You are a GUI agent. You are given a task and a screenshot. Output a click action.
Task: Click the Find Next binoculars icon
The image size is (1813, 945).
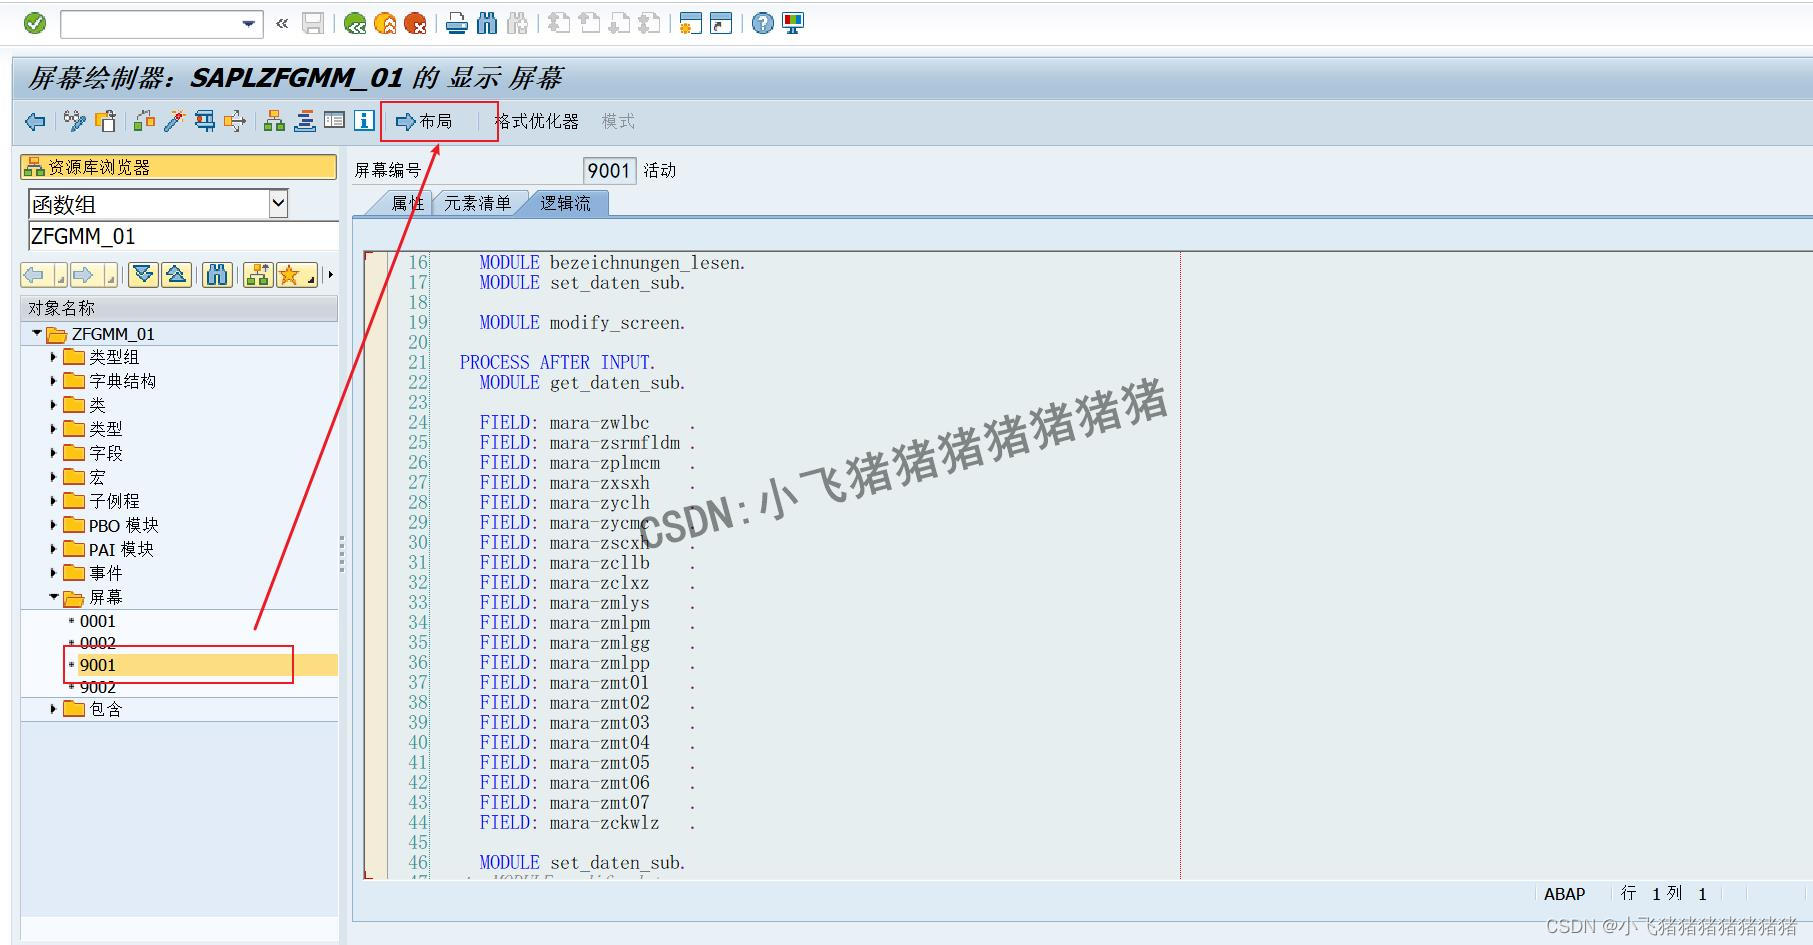click(517, 23)
